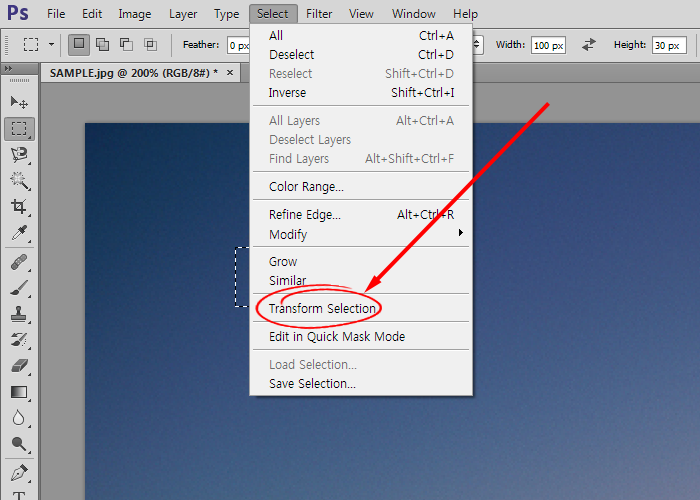Choose Add to selection mode

tap(103, 45)
